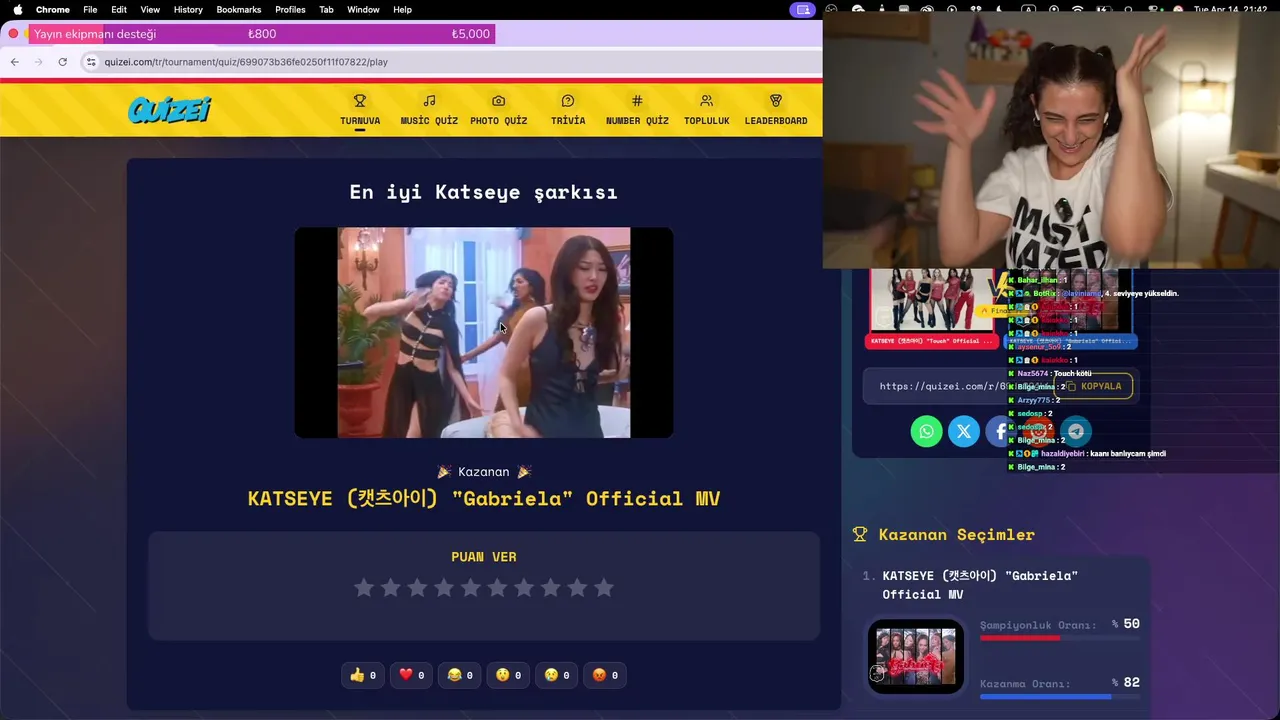Click the "% 50" championship rate value
The height and width of the screenshot is (720, 1280).
tap(1126, 624)
